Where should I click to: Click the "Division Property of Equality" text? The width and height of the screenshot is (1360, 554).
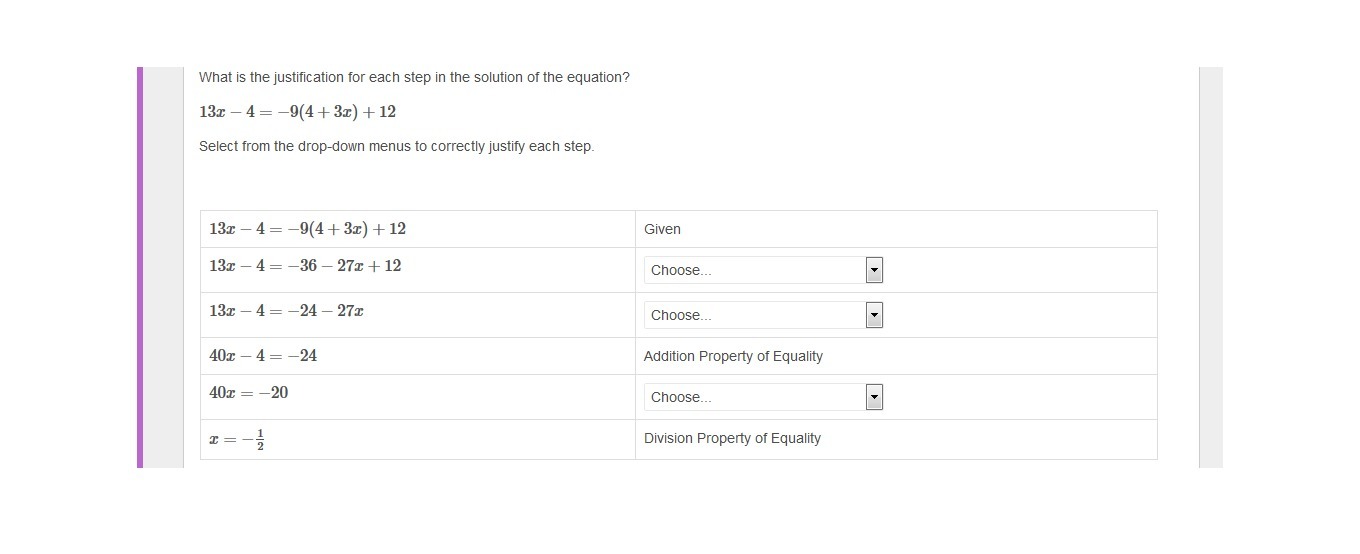[x=732, y=438]
